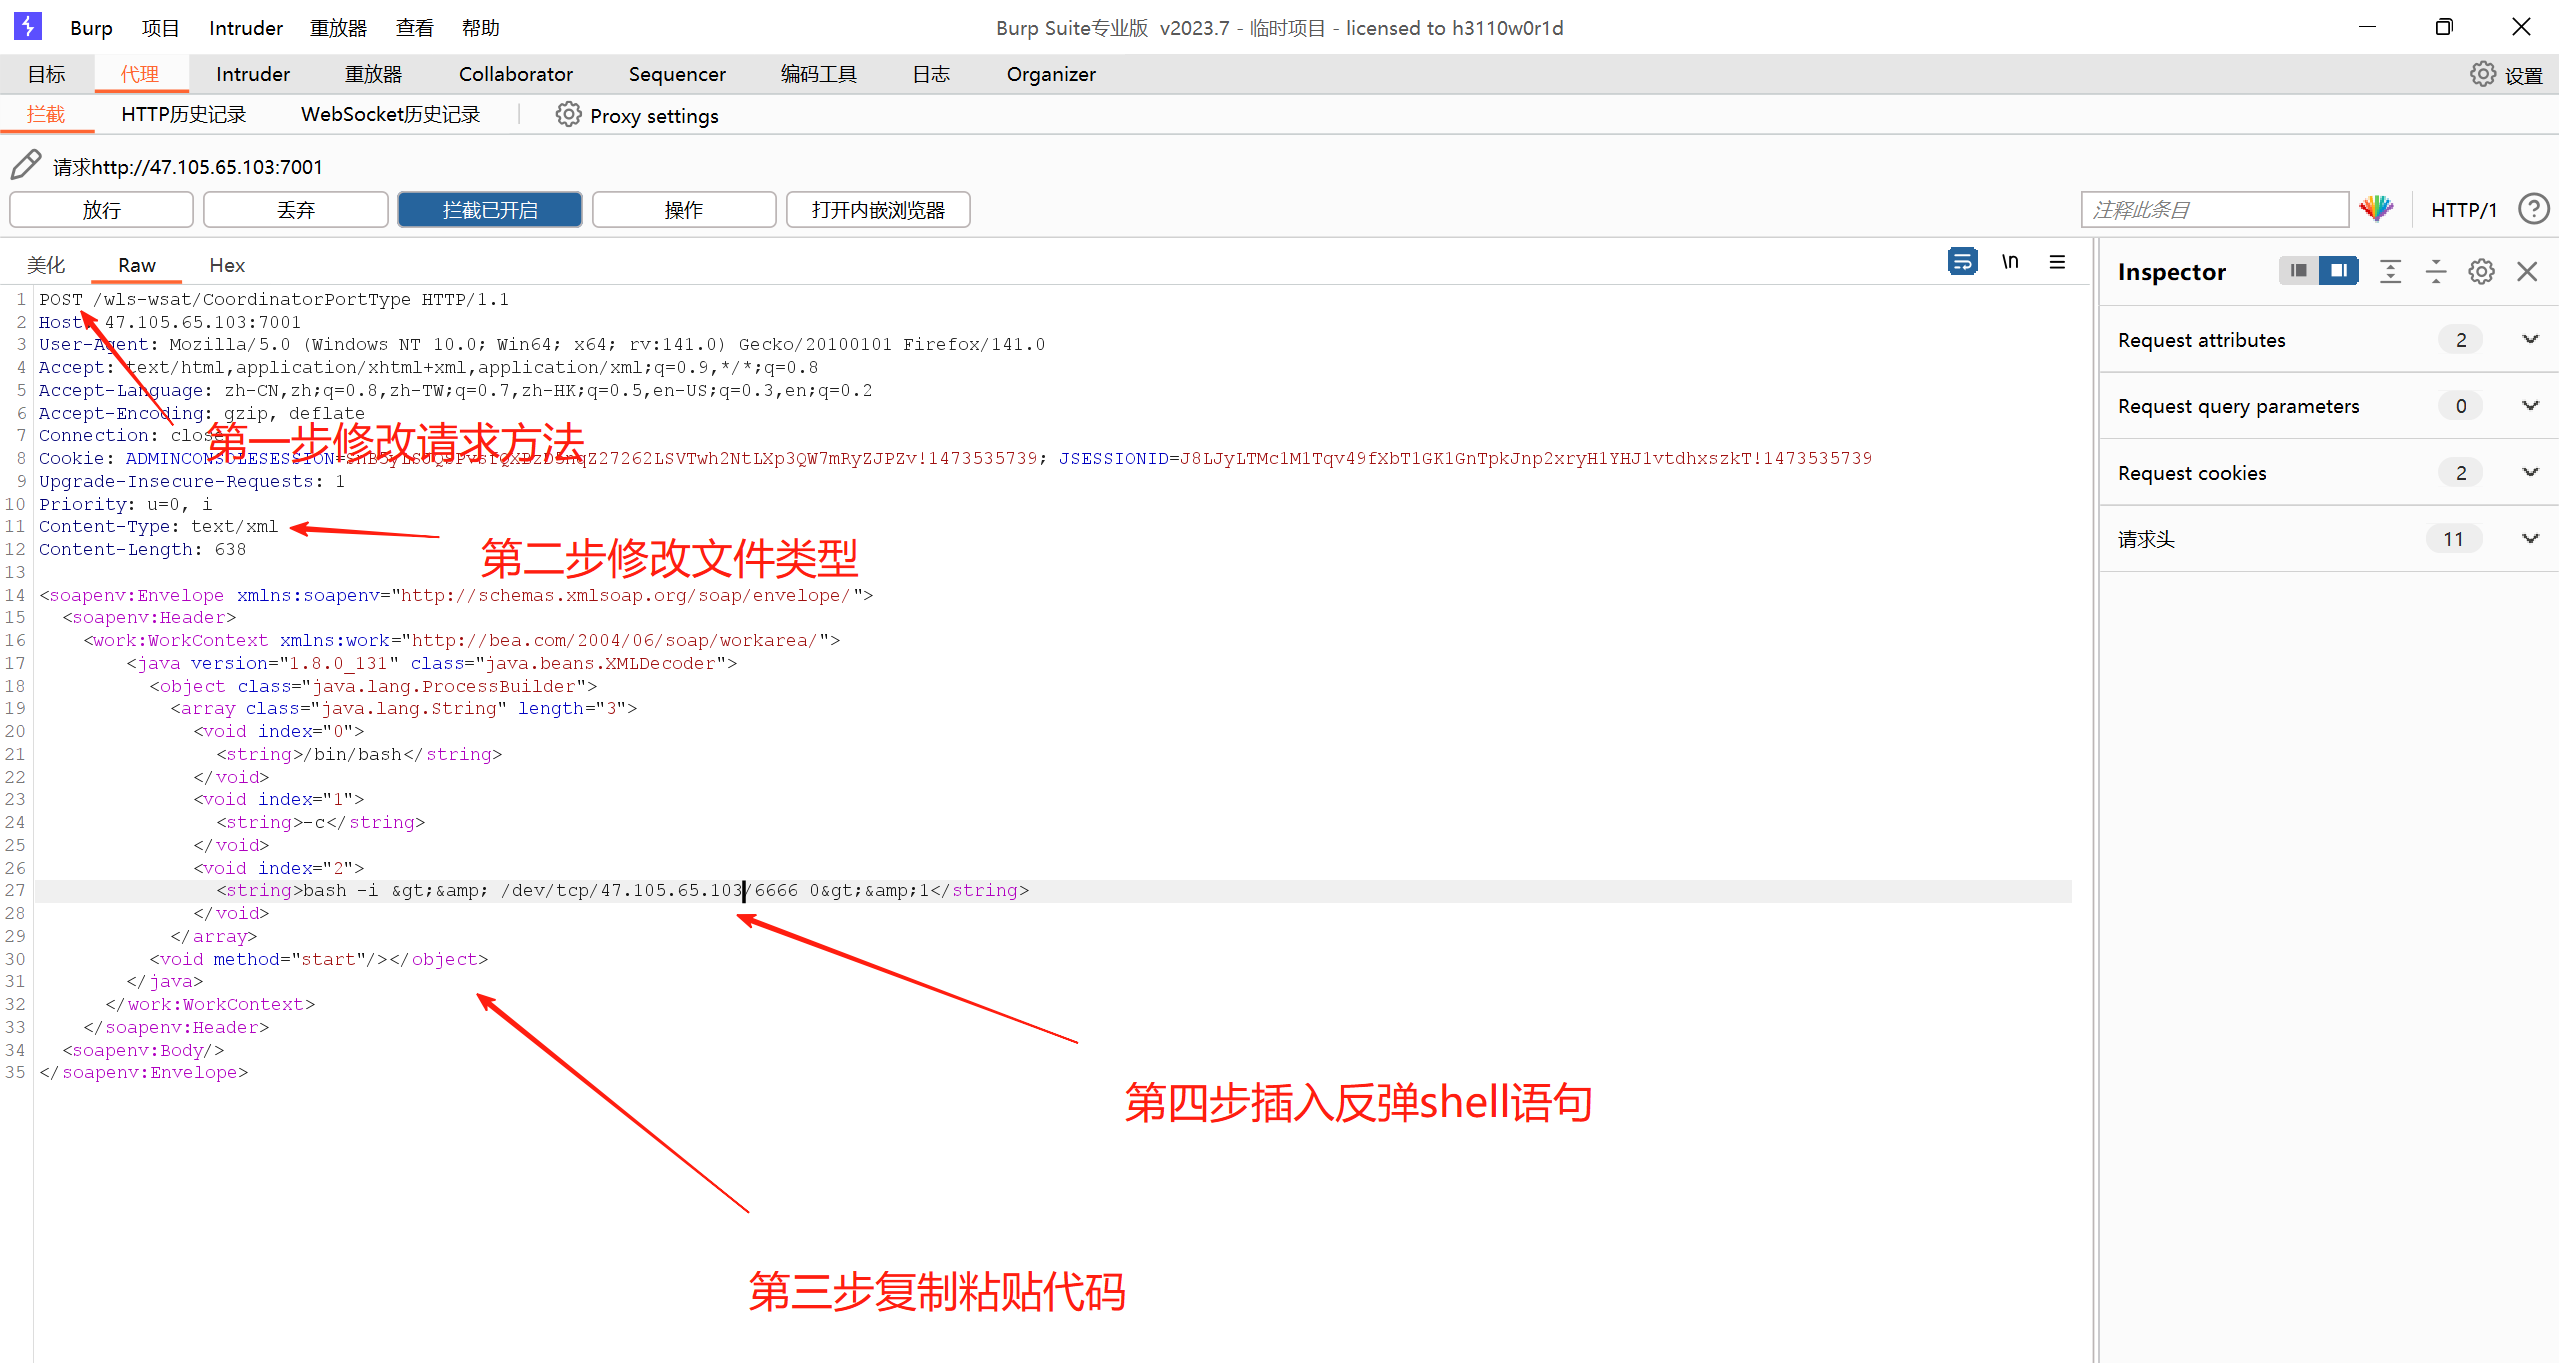The height and width of the screenshot is (1363, 2559).
Task: Toggle the \n non-printable characters button
Action: point(2010,262)
